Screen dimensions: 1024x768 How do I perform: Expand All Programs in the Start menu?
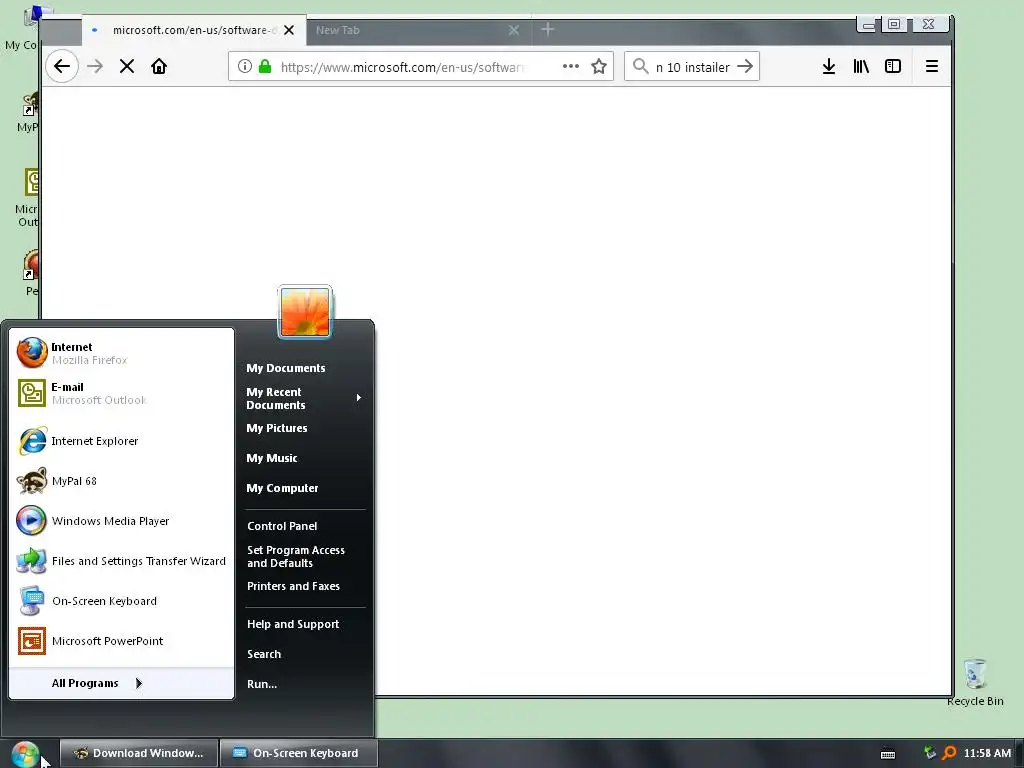tap(121, 683)
